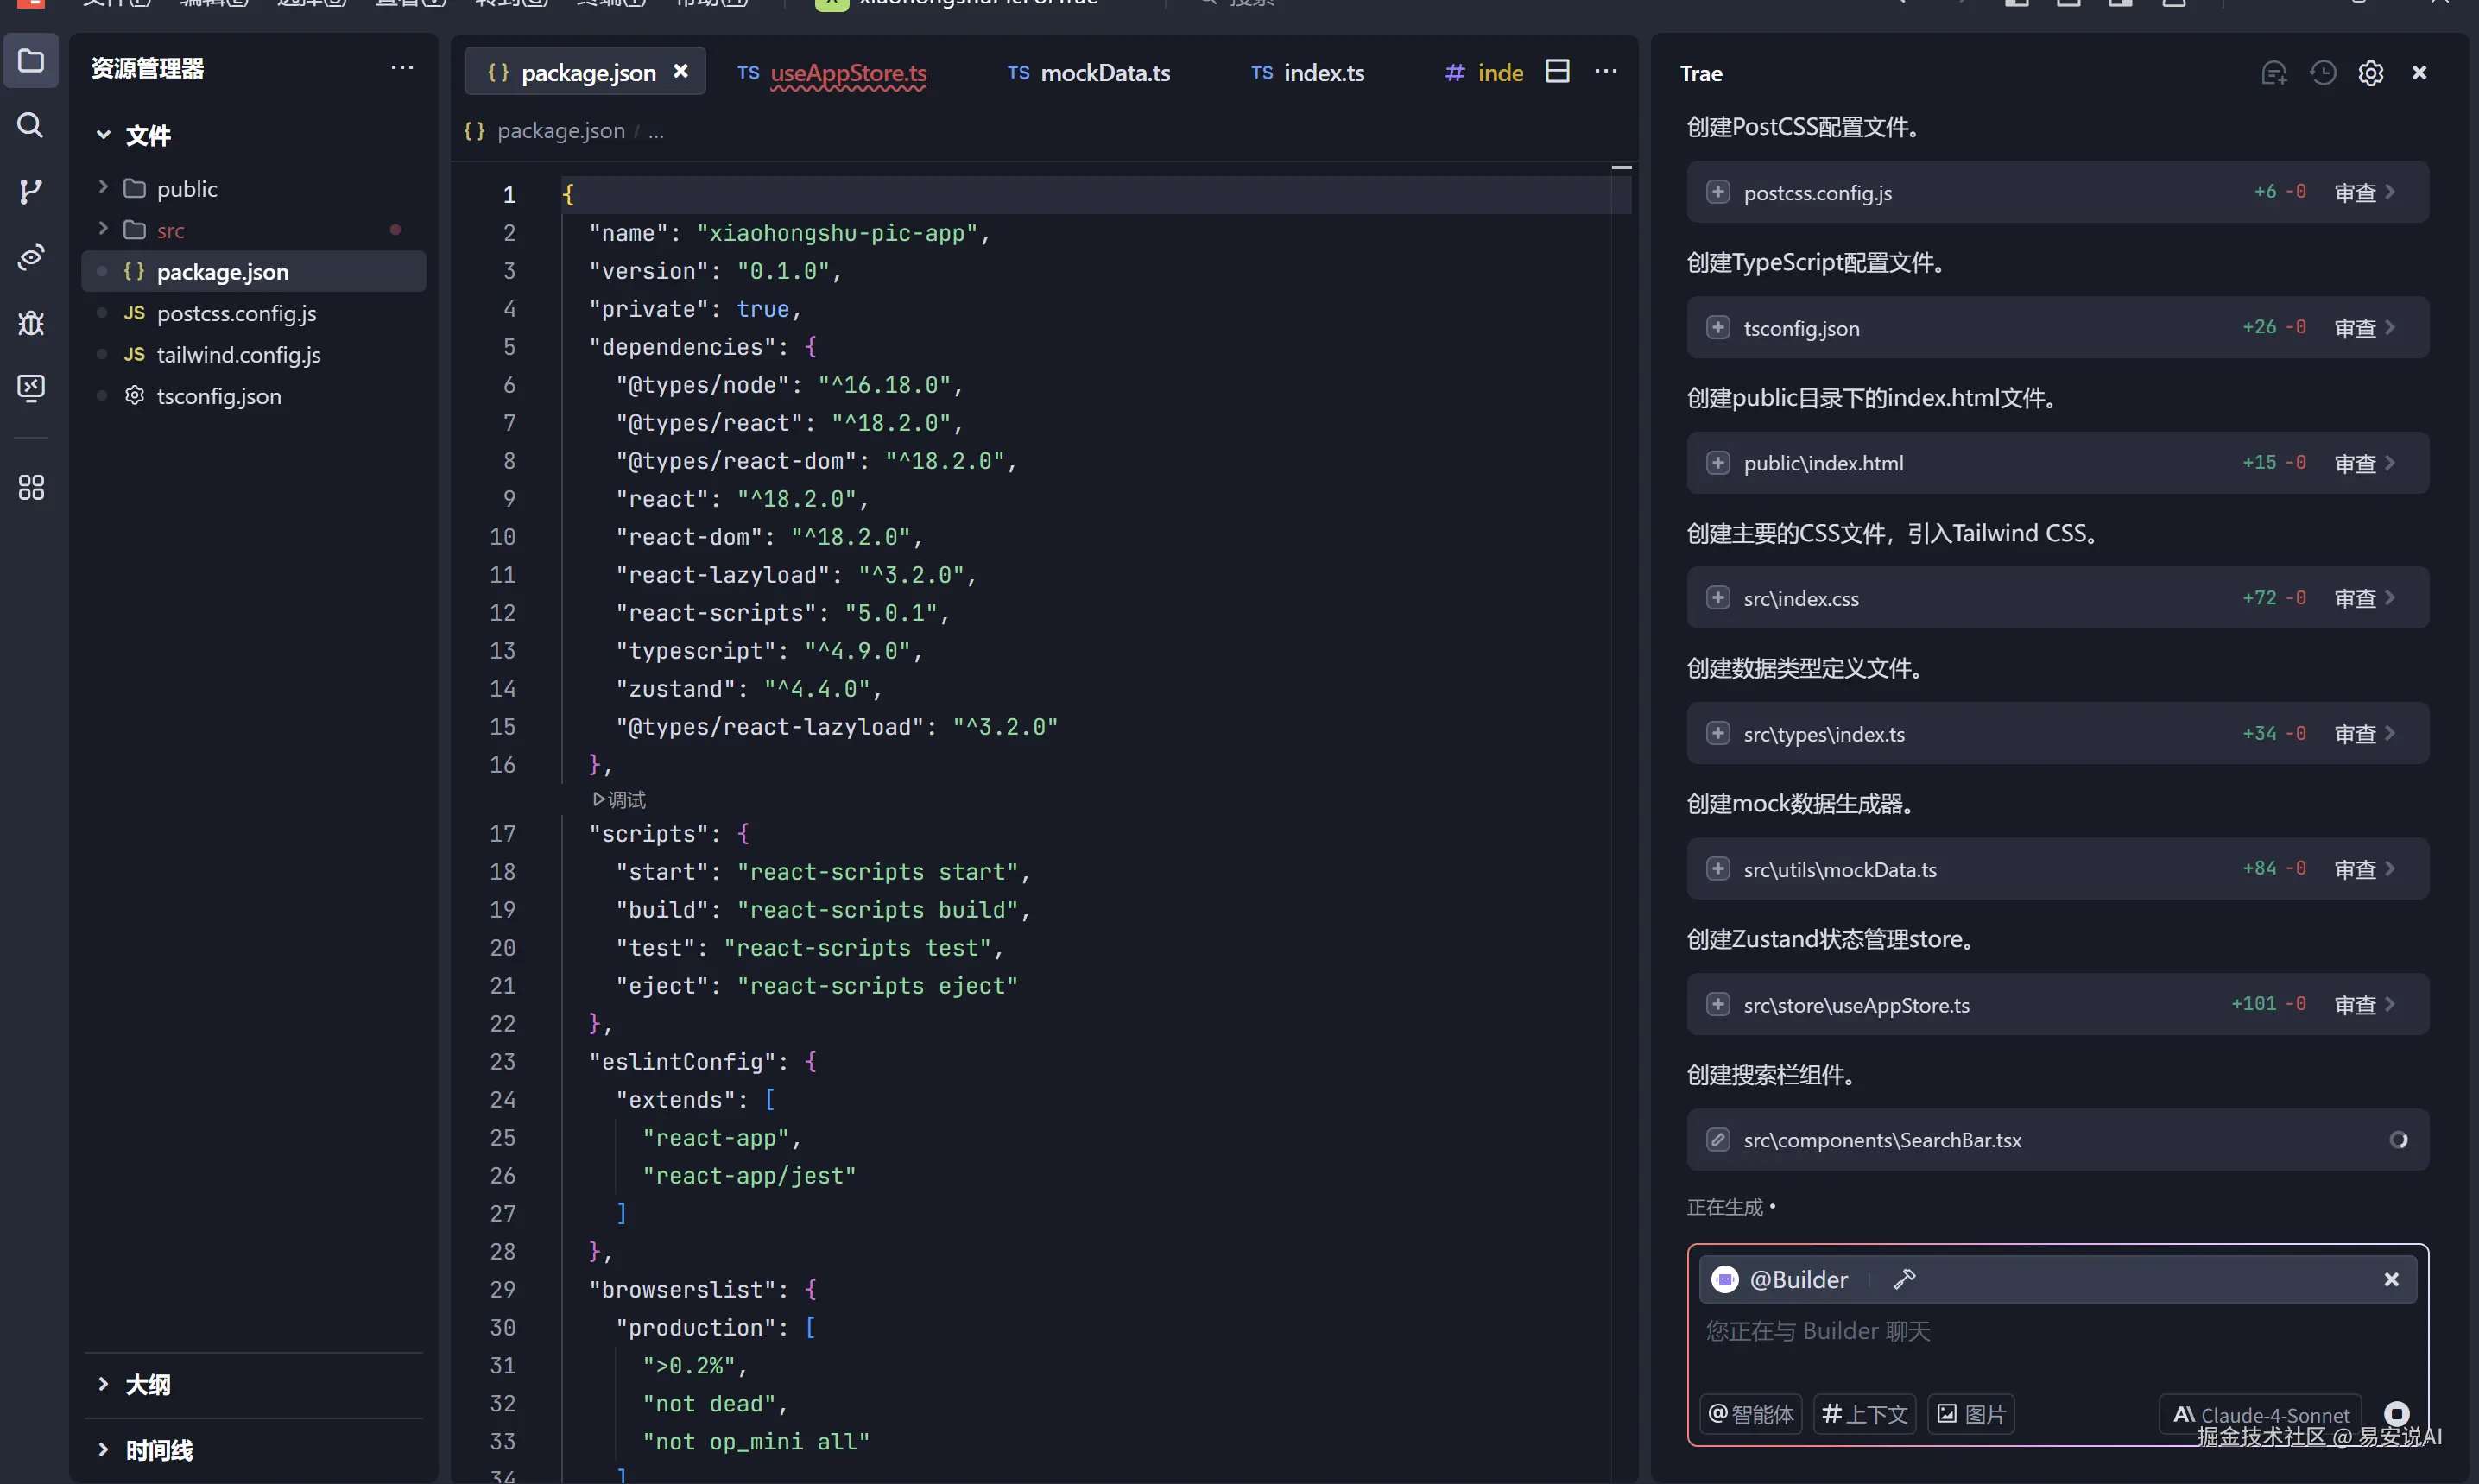Click the #上下文 context button
The image size is (2479, 1484).
[1864, 1414]
